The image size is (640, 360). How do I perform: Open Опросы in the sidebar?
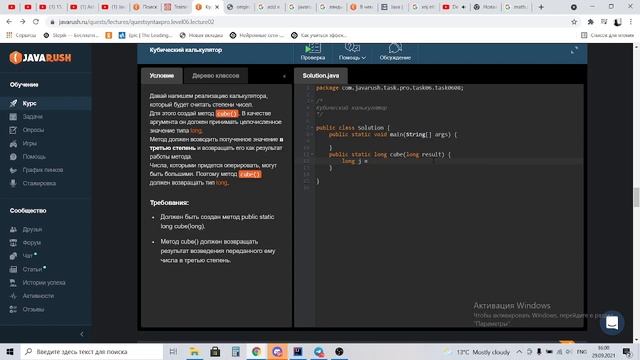[33, 130]
